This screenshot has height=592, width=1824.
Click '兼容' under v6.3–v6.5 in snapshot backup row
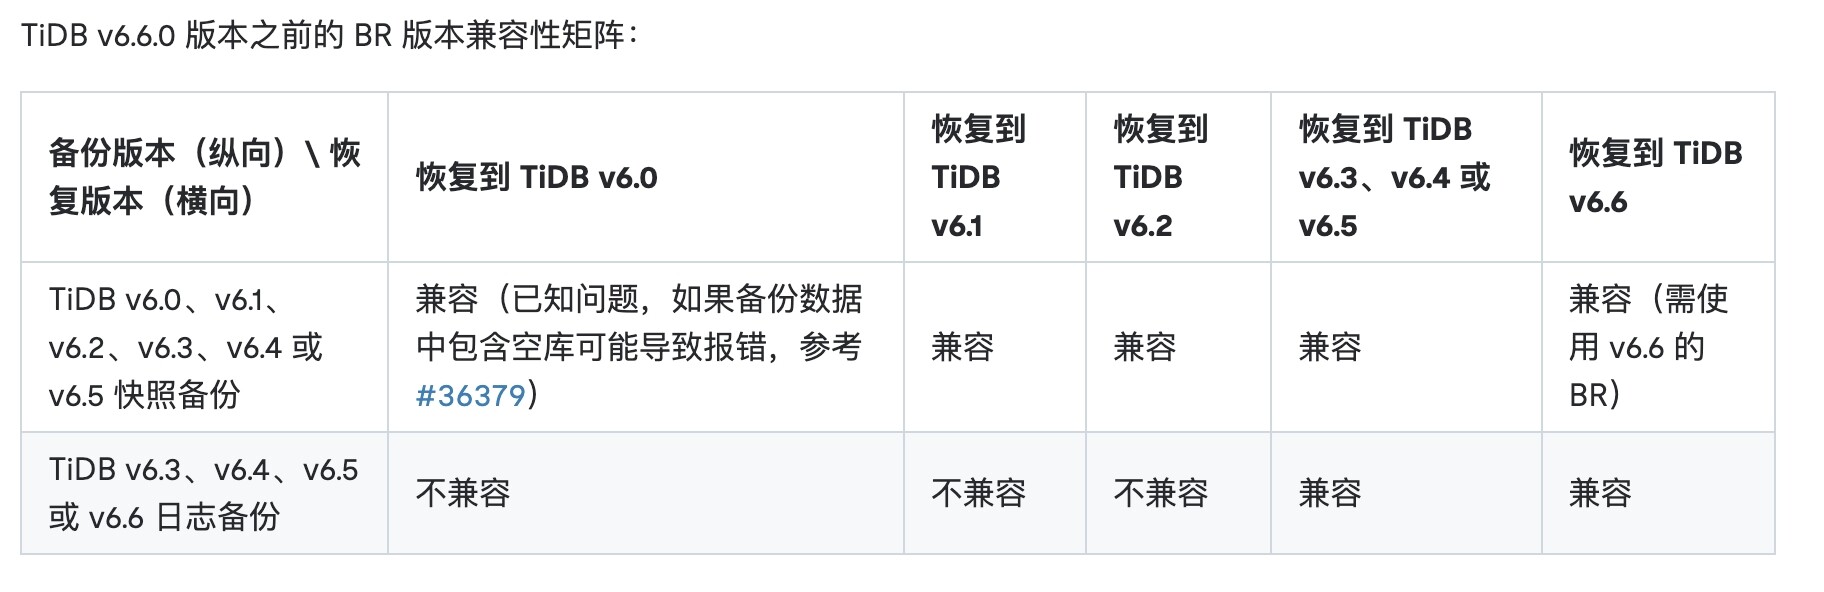tap(1329, 347)
